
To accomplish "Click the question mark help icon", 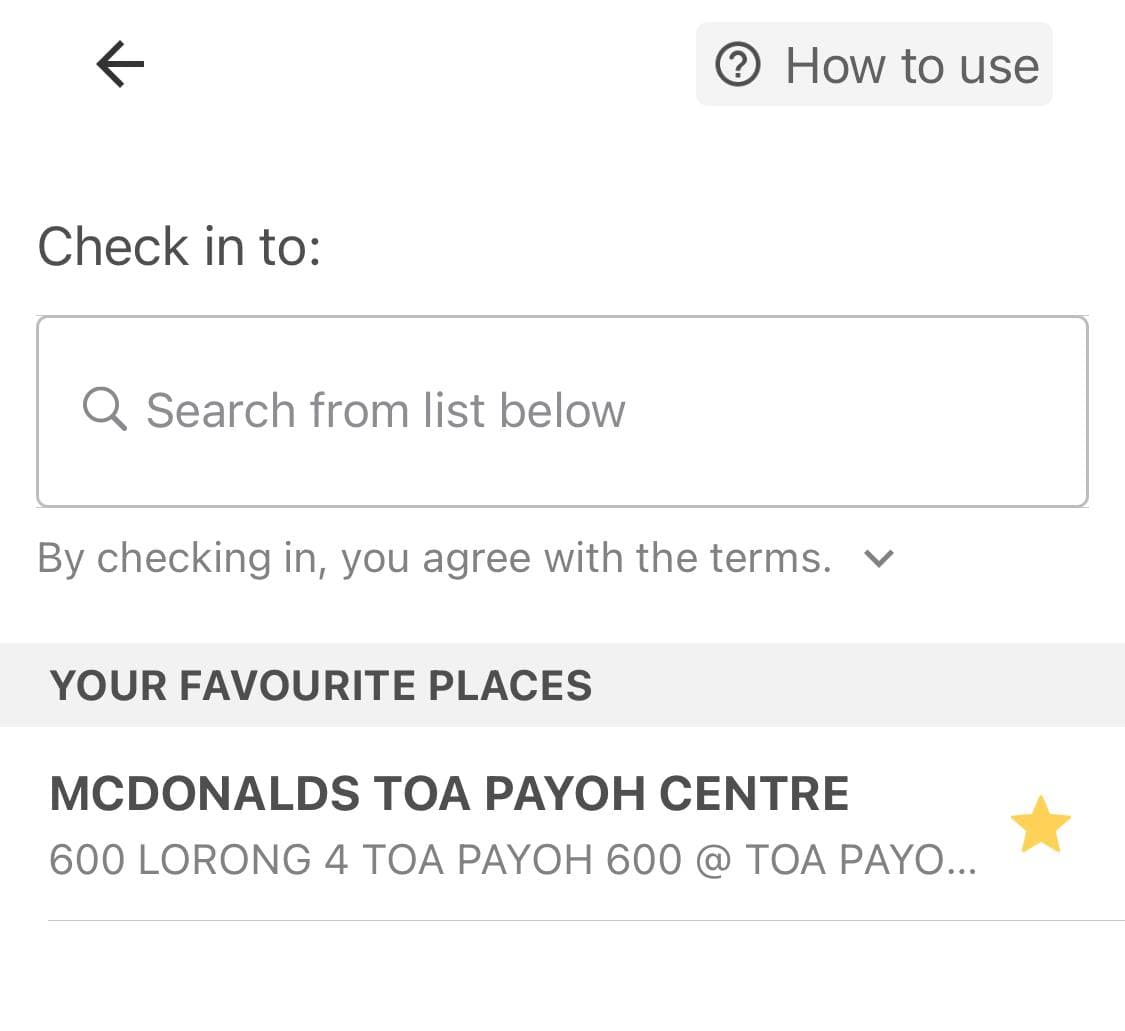I will tap(737, 65).
